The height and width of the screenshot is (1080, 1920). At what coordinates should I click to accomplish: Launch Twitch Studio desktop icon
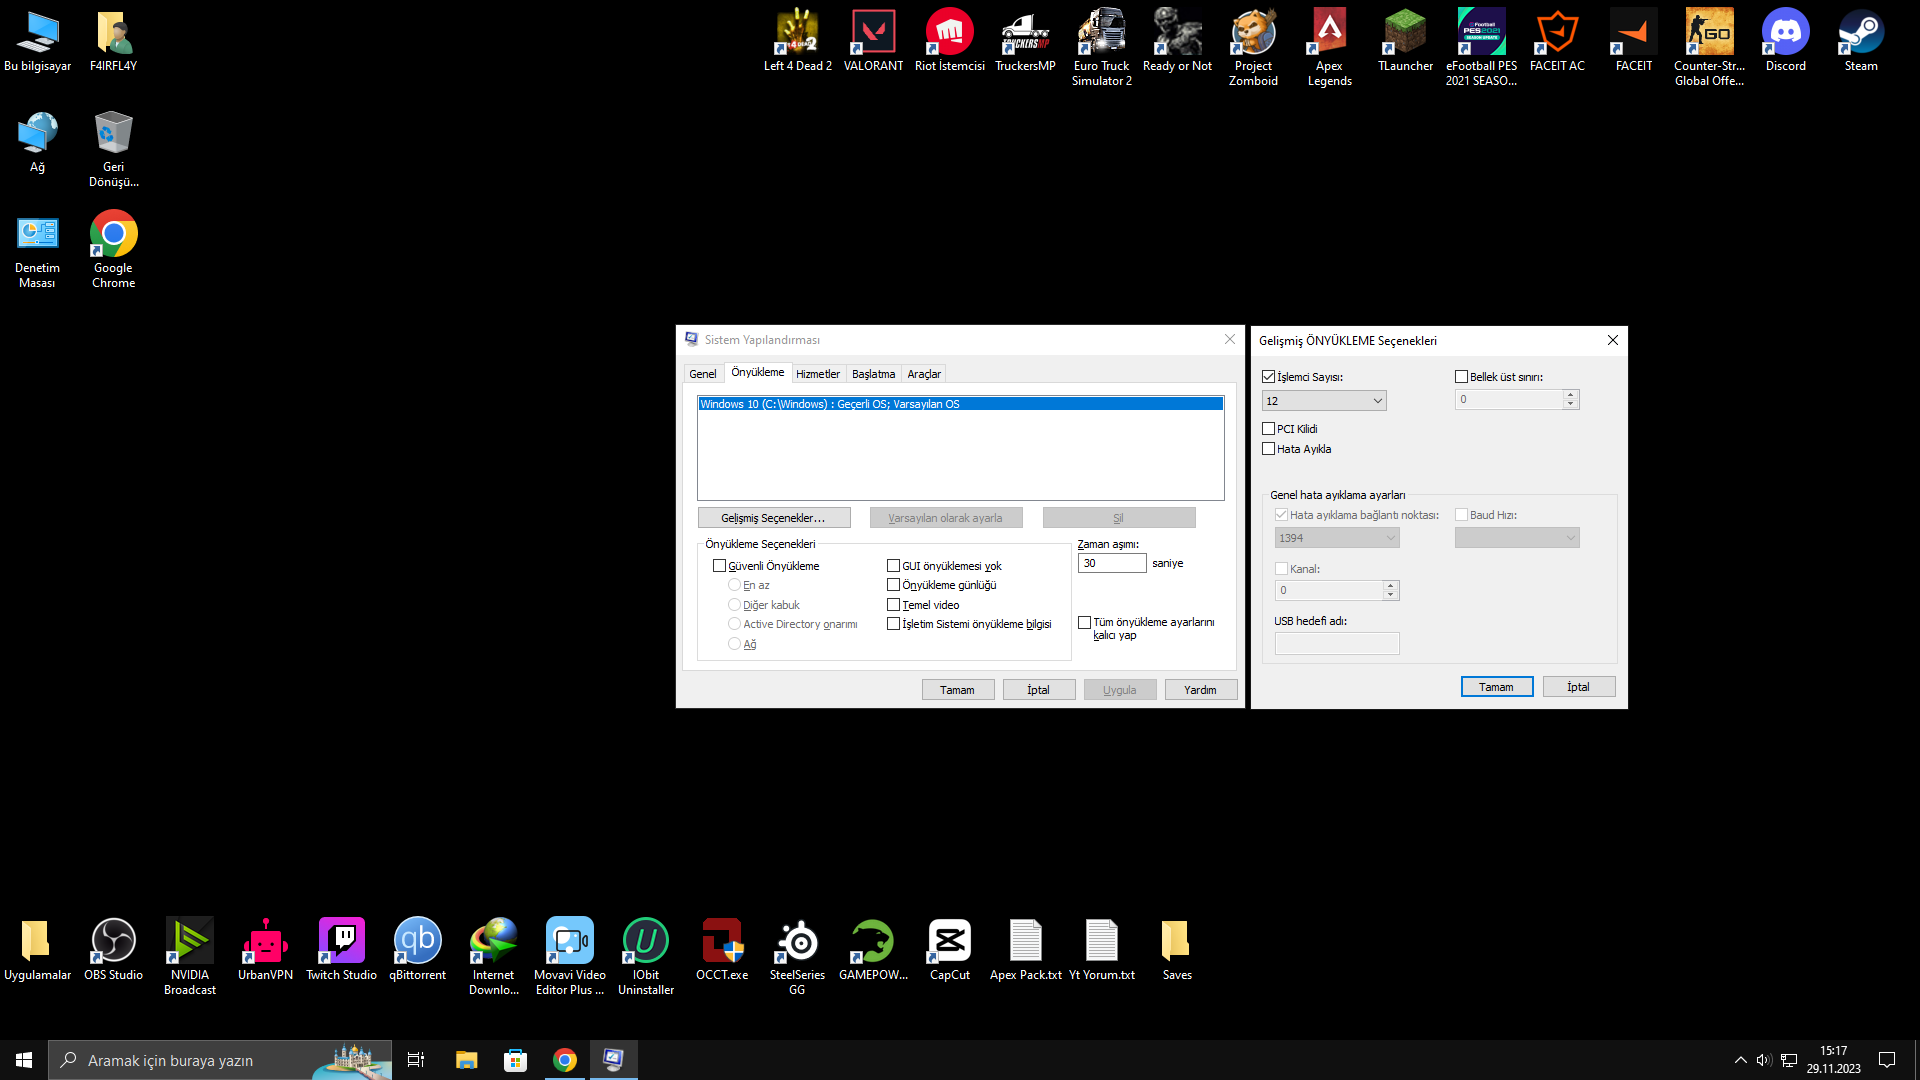click(341, 949)
